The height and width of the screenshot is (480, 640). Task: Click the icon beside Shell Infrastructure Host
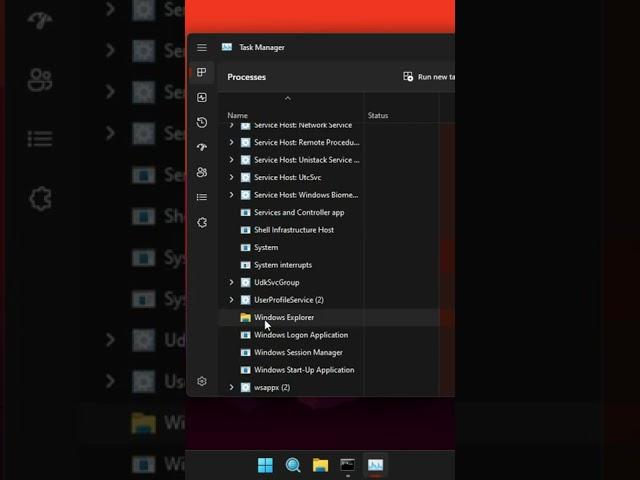pos(245,230)
